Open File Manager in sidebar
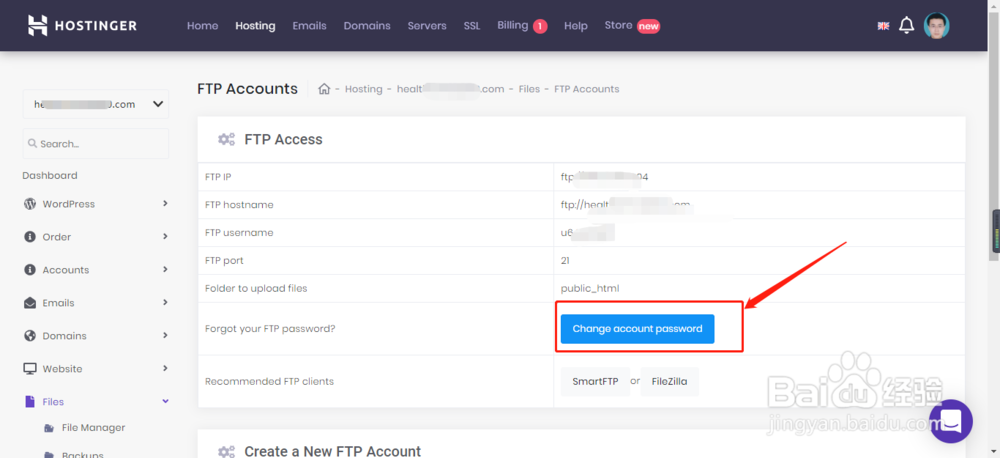This screenshot has height=458, width=1000. click(x=93, y=428)
